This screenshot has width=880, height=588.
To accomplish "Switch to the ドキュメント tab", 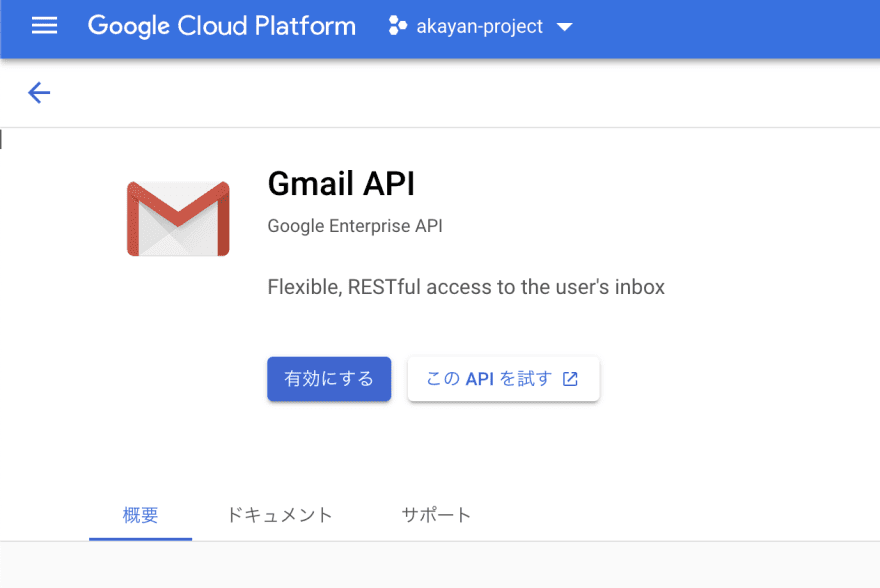I will point(279,515).
